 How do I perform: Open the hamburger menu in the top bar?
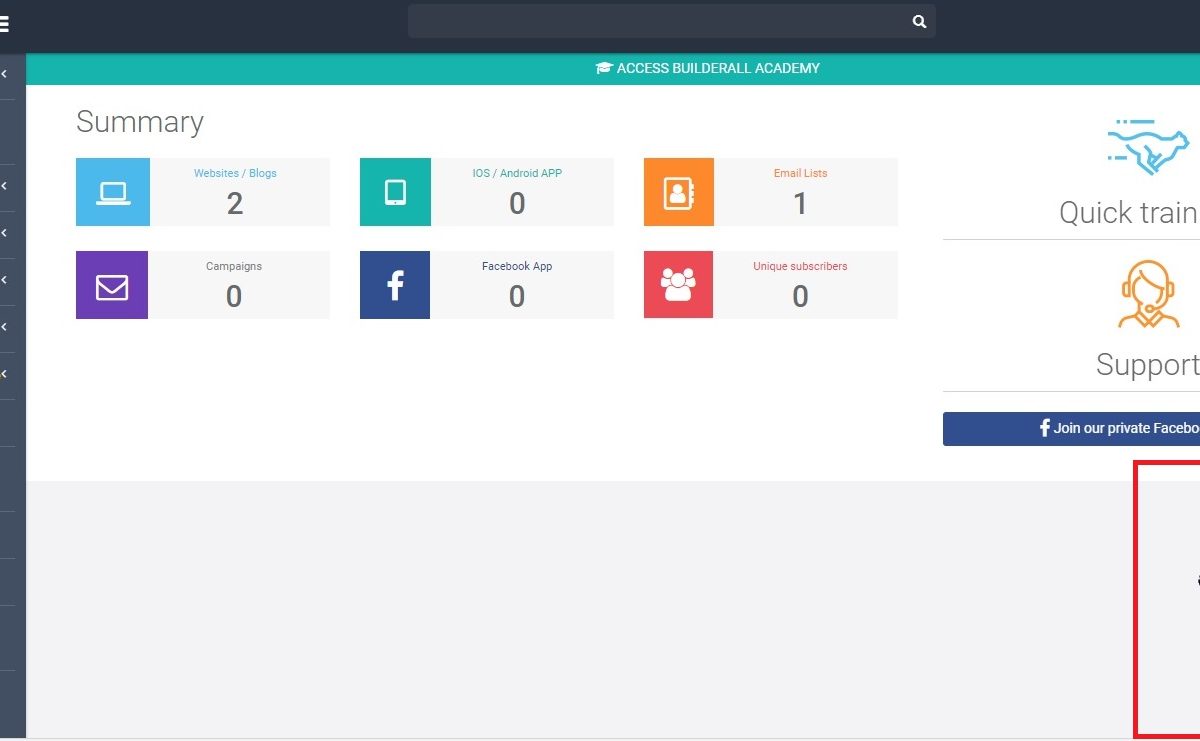pos(4,25)
